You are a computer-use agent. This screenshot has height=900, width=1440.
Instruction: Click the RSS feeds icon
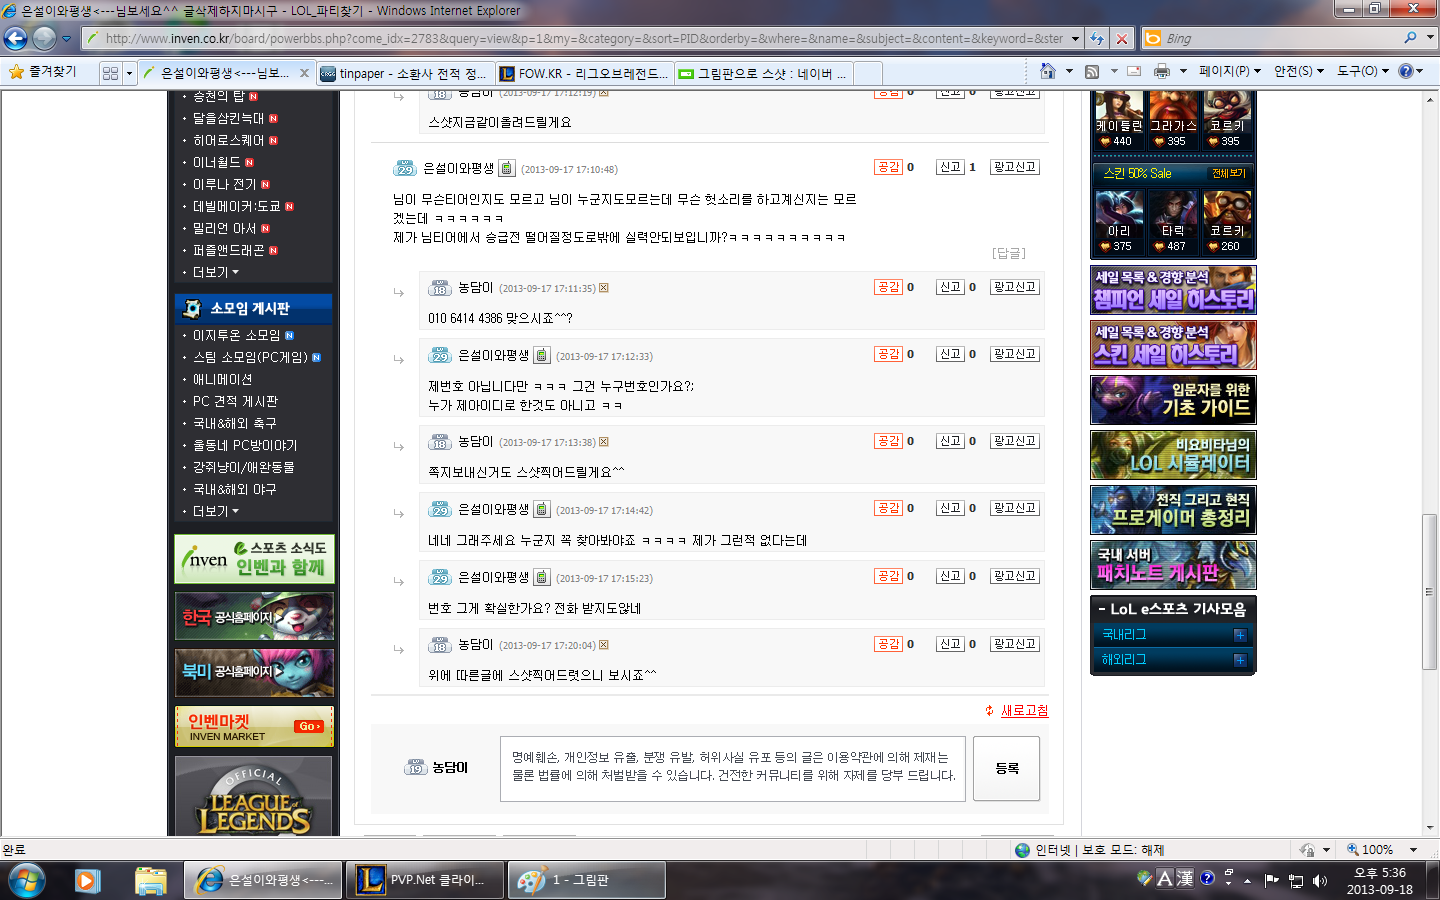click(1092, 71)
